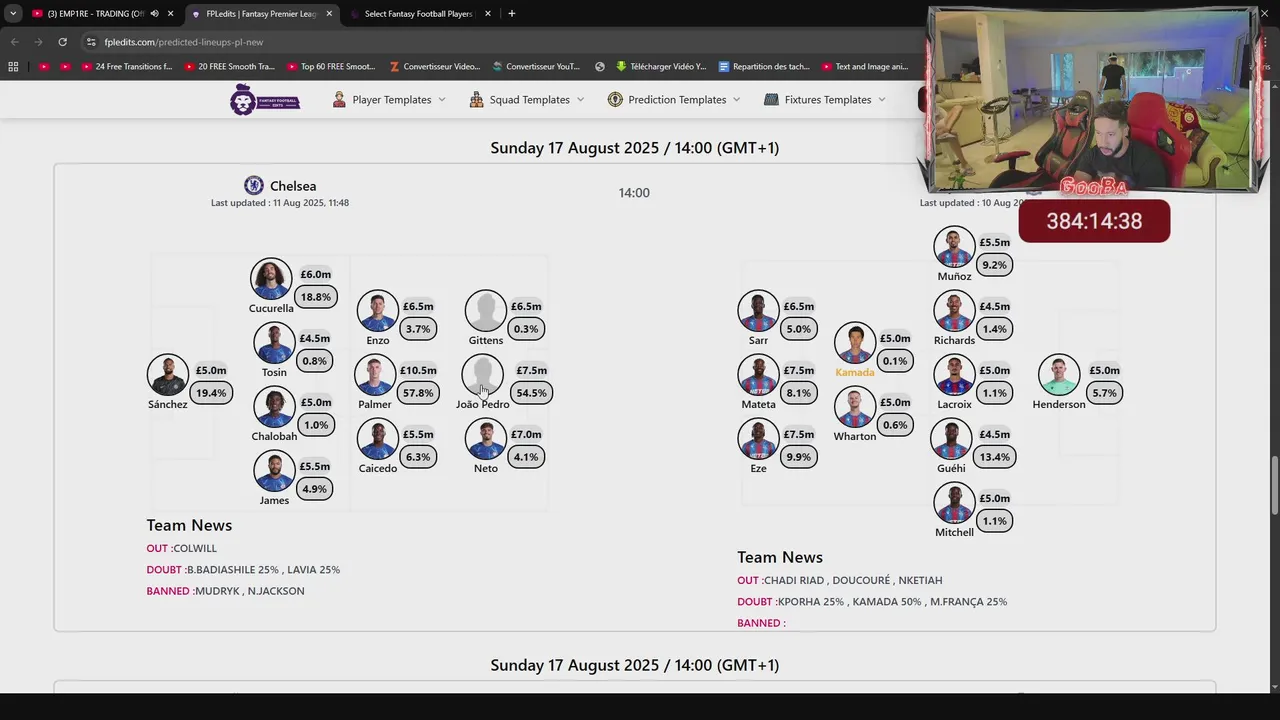The height and width of the screenshot is (720, 1280).
Task: Click the Chelsea Team News heading
Action: [189, 525]
